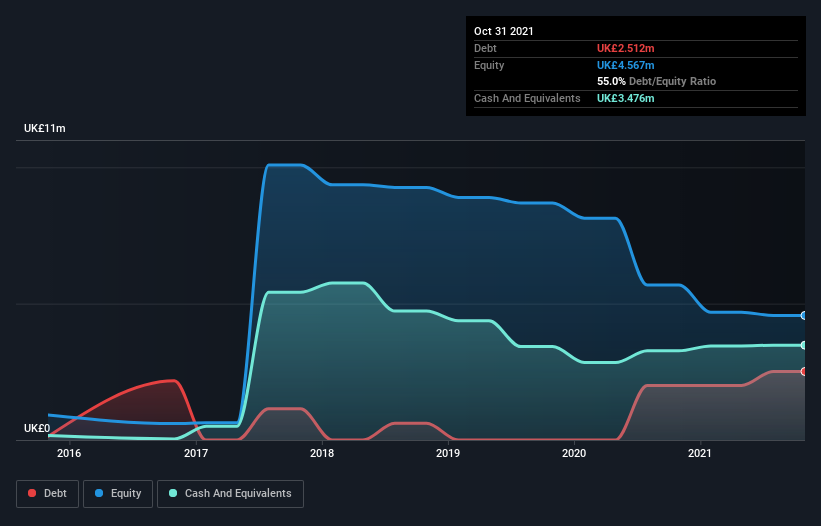Toggle the Debt legend button

coord(47,494)
